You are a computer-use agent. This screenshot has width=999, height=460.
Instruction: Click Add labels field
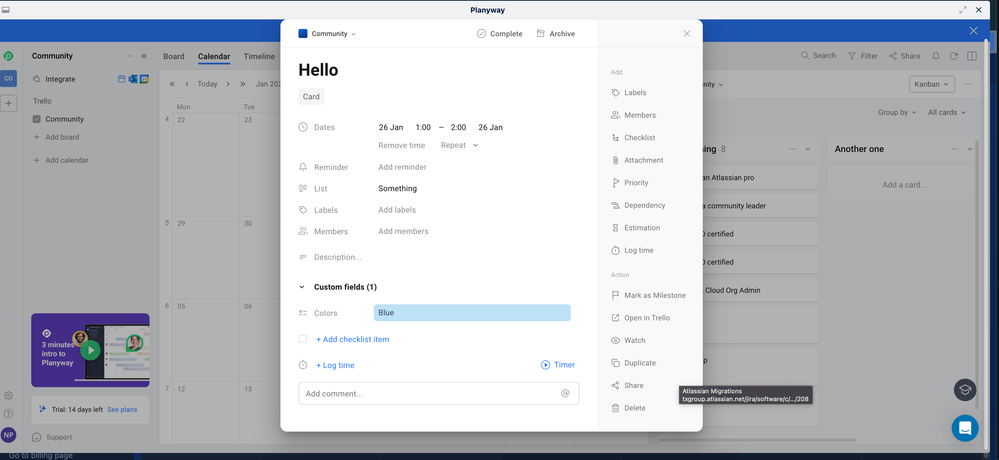click(x=397, y=210)
